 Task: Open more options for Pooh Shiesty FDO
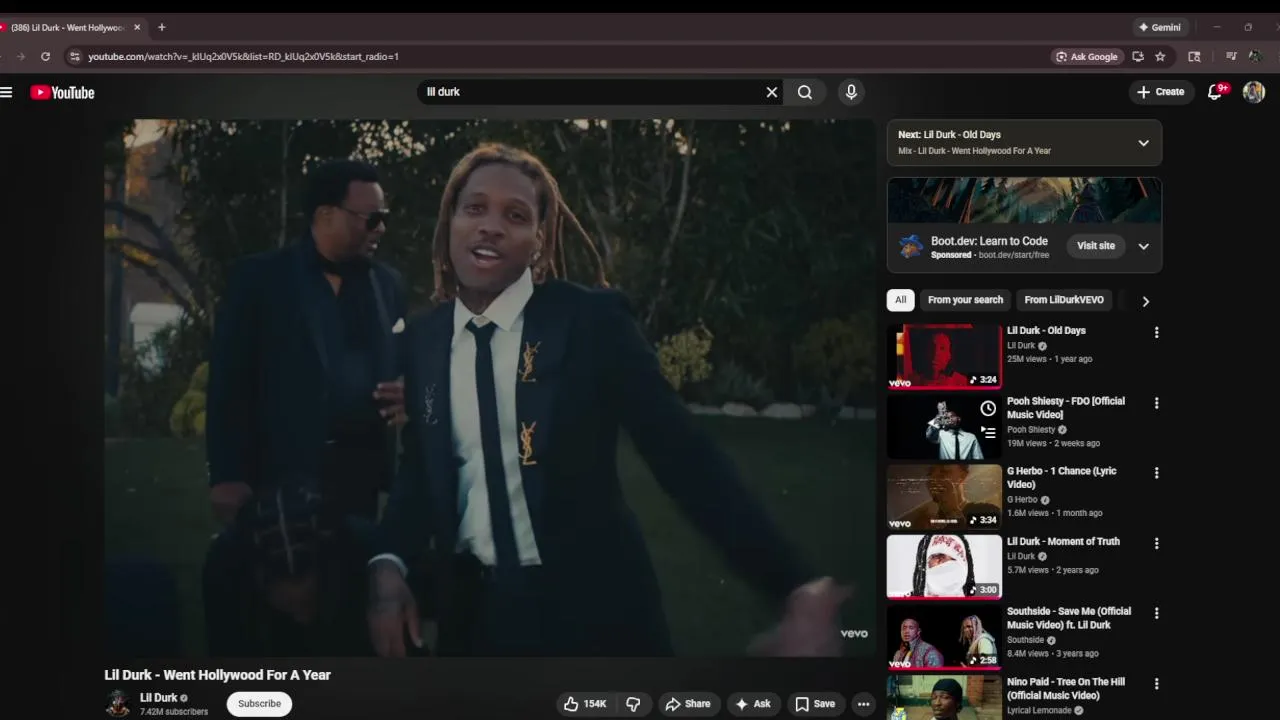(x=1156, y=403)
